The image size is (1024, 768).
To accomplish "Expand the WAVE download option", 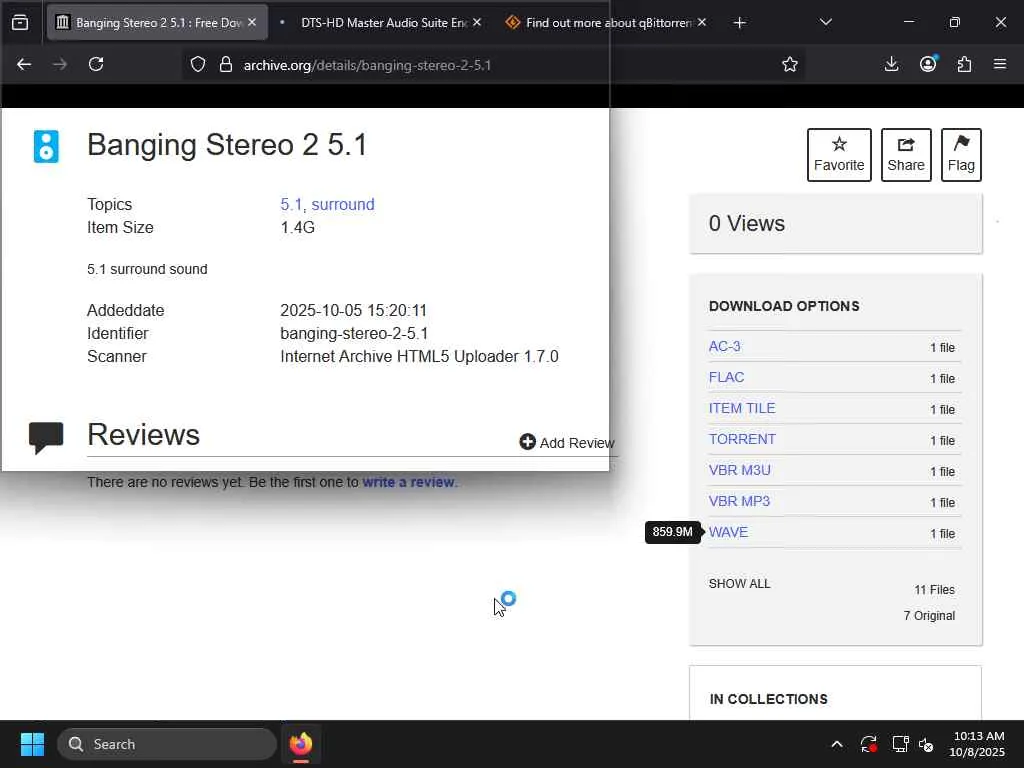I will tap(728, 532).
